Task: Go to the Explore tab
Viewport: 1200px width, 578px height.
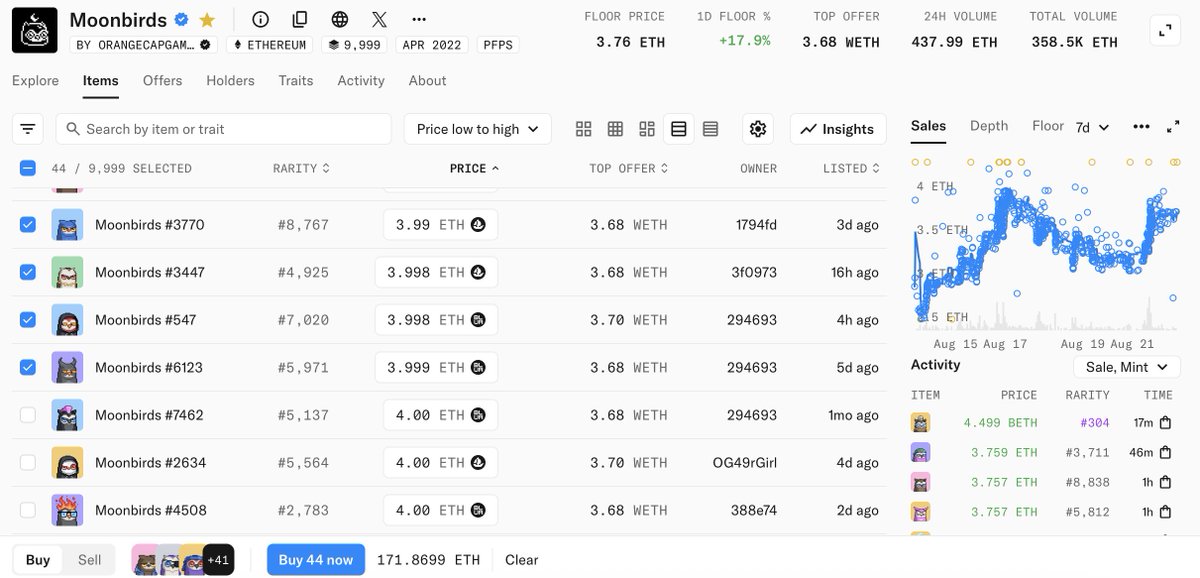Action: [36, 80]
